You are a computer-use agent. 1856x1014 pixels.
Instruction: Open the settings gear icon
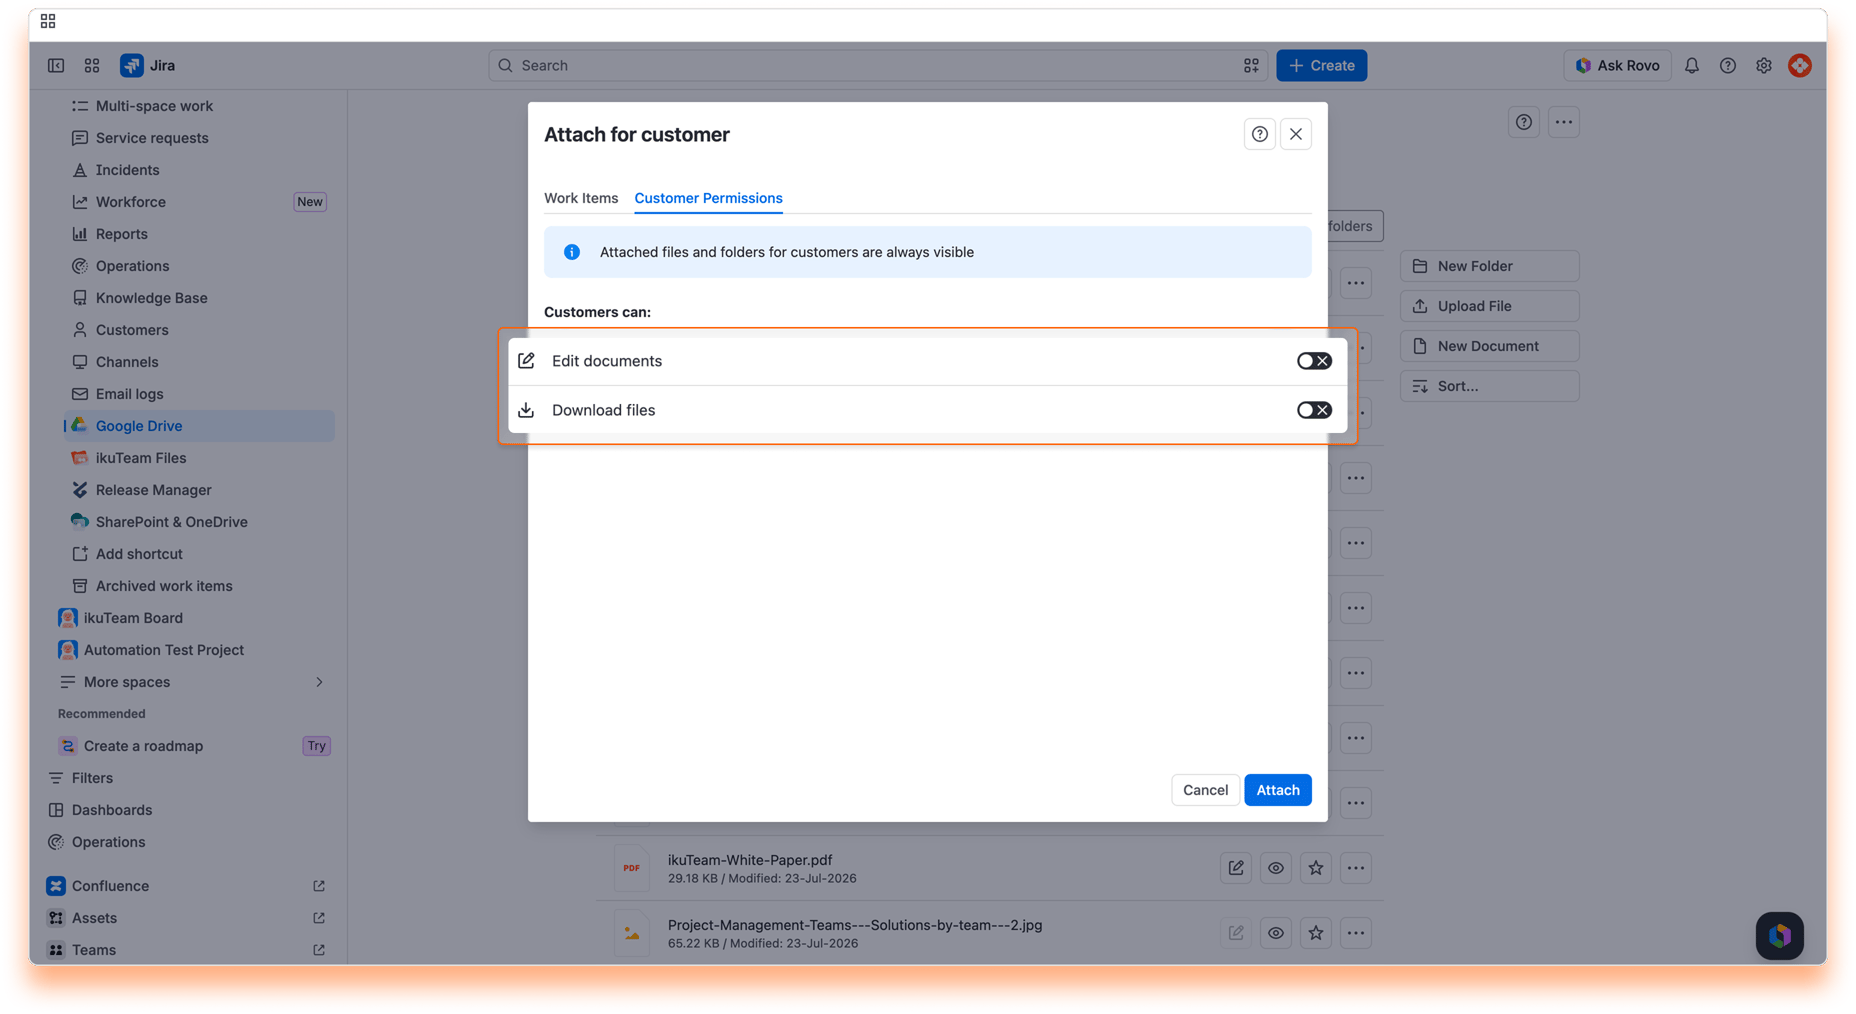pos(1764,65)
